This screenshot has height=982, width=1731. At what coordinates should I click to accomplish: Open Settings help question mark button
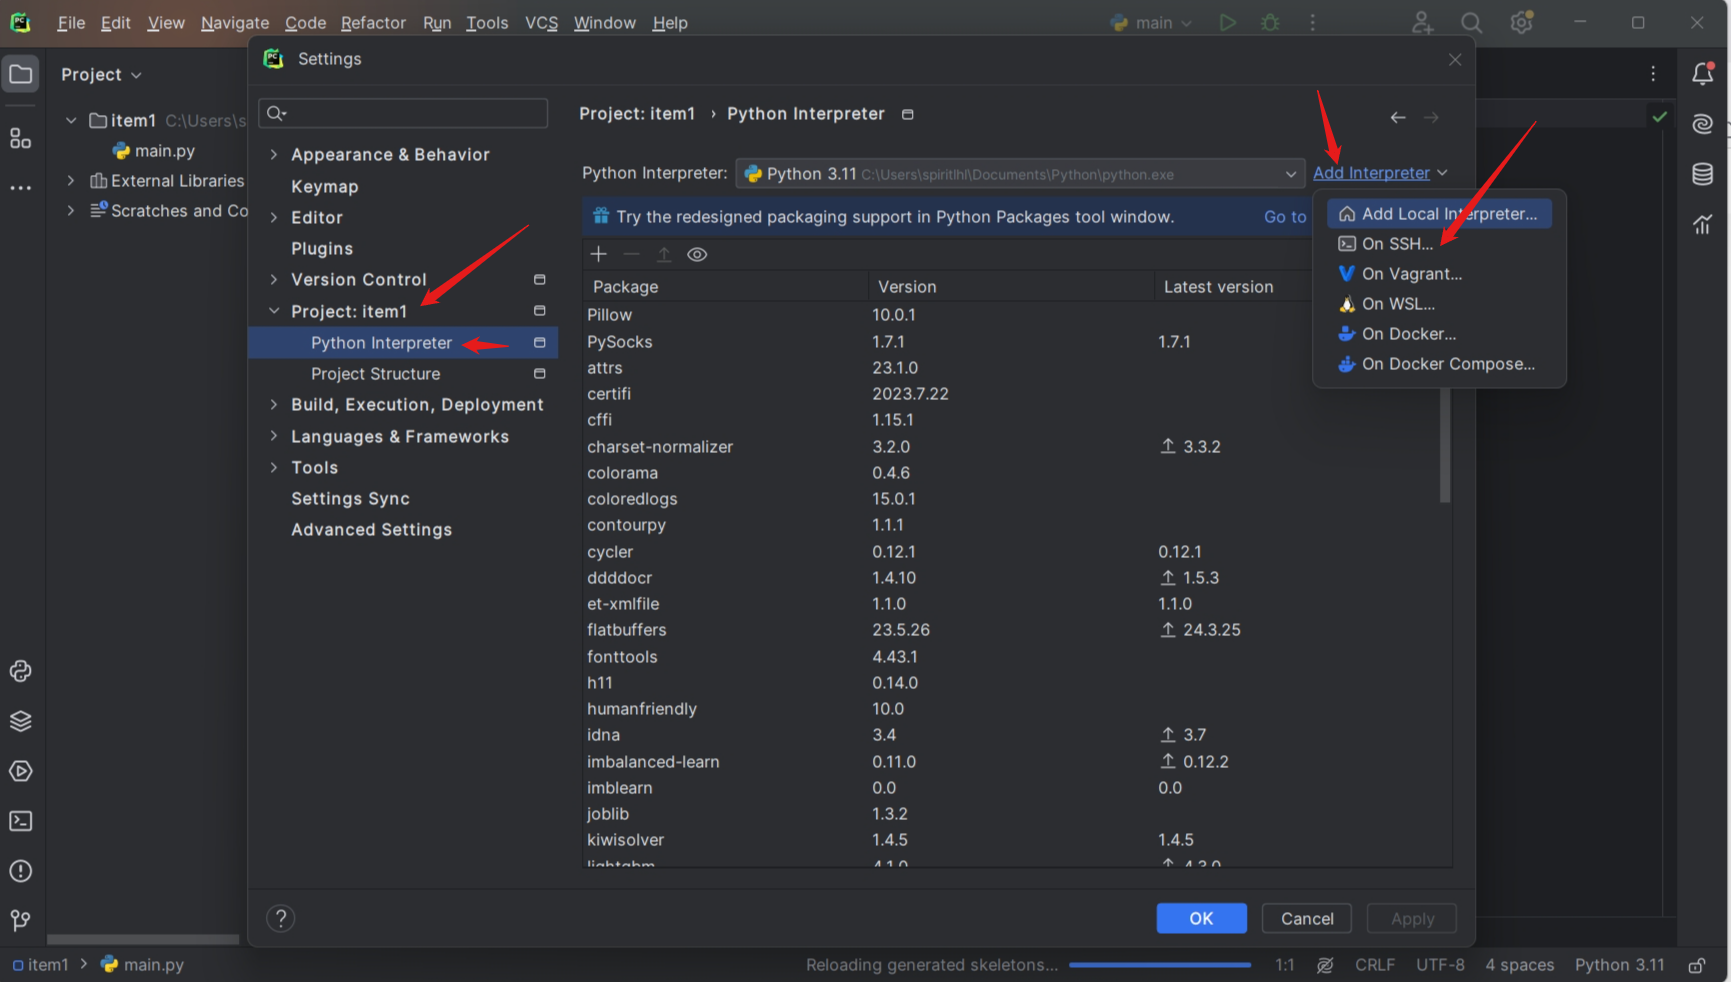[x=281, y=918]
